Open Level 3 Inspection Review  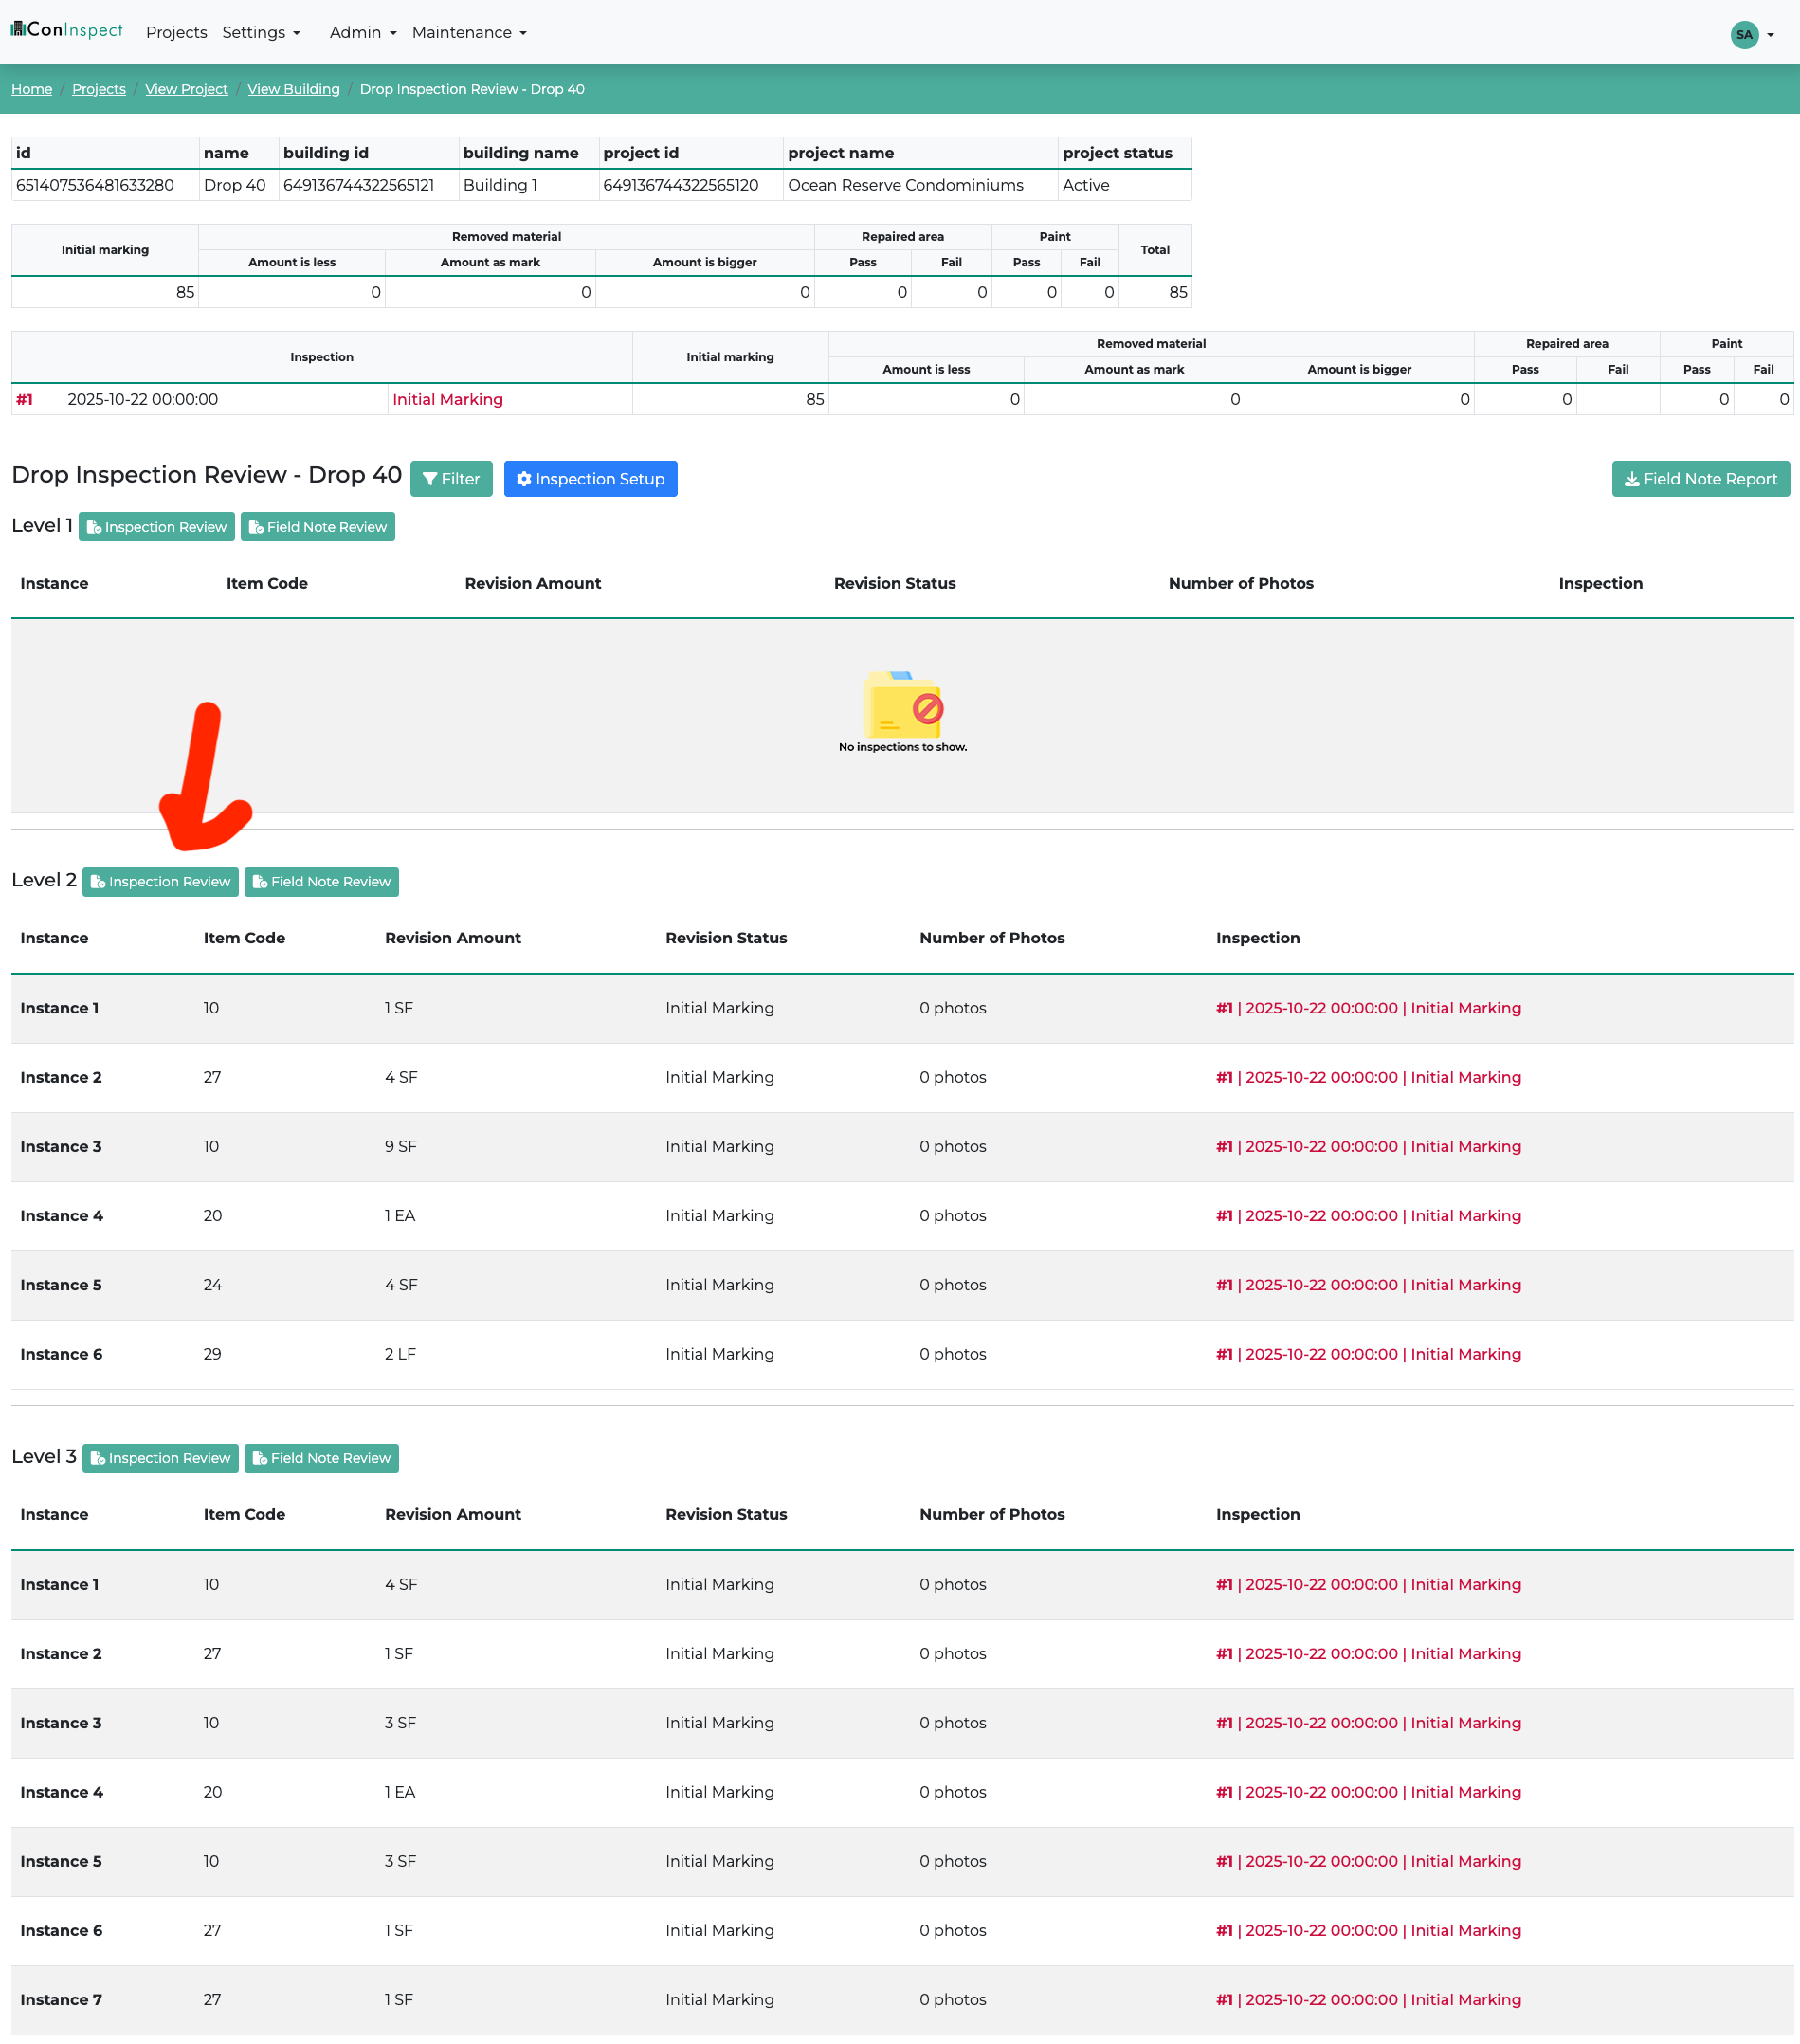(x=161, y=1458)
